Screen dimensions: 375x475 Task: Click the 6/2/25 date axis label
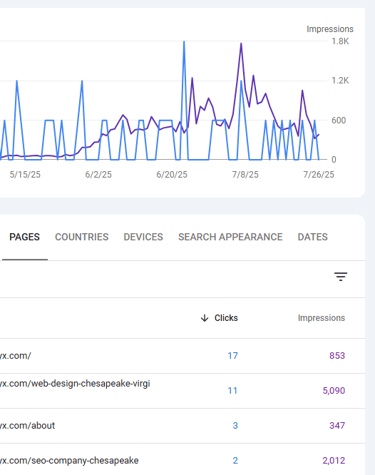pos(98,175)
